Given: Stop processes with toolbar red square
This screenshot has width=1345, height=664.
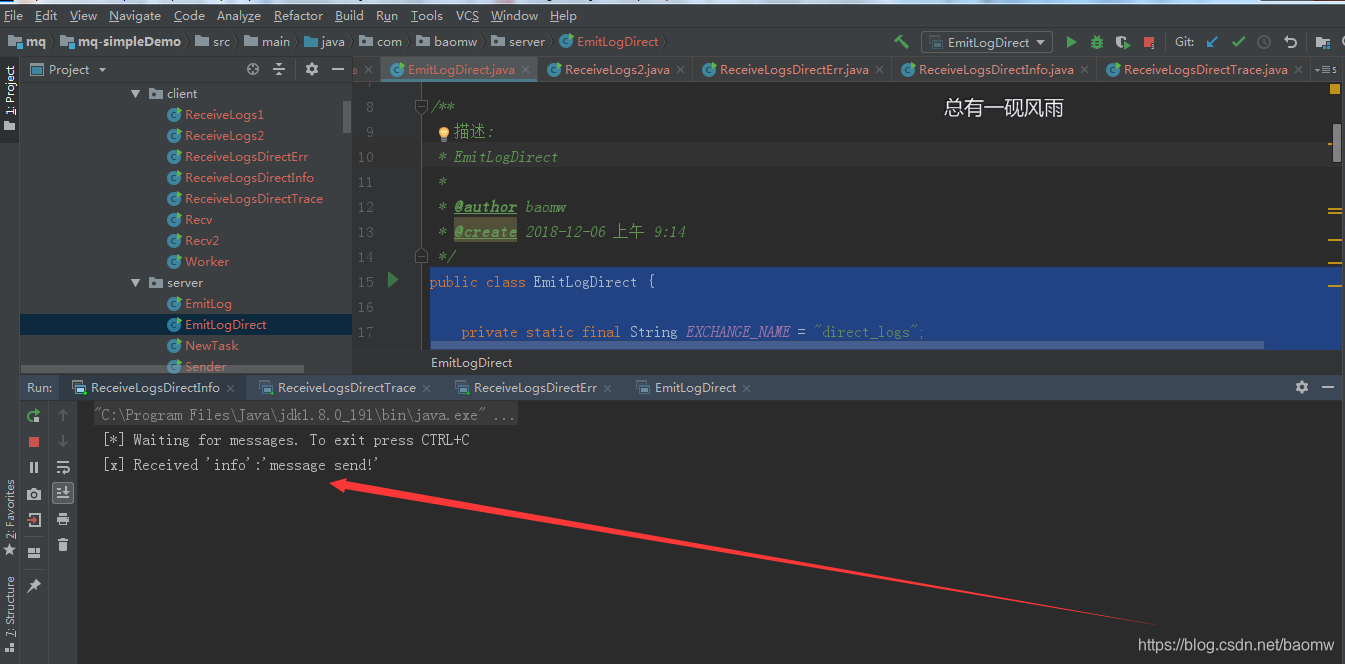Looking at the screenshot, I should (x=1149, y=42).
